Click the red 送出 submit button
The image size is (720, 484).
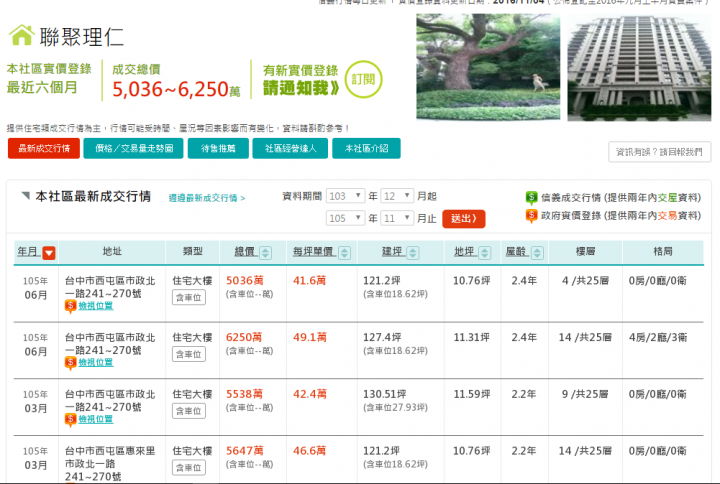click(x=464, y=219)
